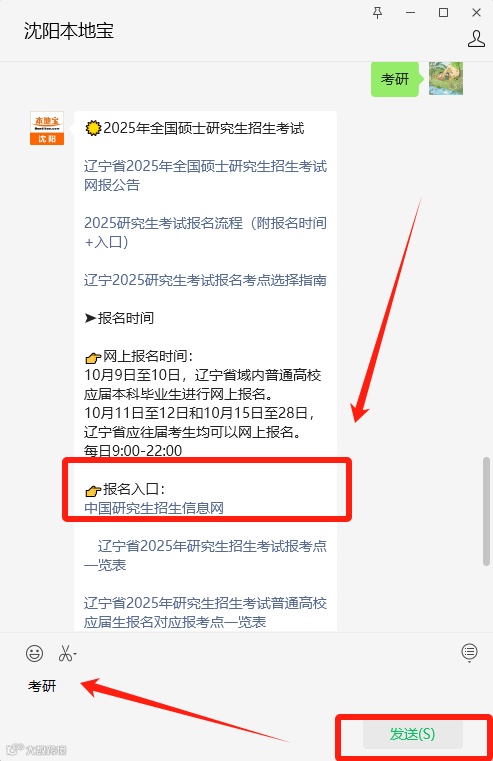
Task: Open 辽宁省2025年全国硕士研究生招生考试网报公告 link
Action: pos(205,175)
